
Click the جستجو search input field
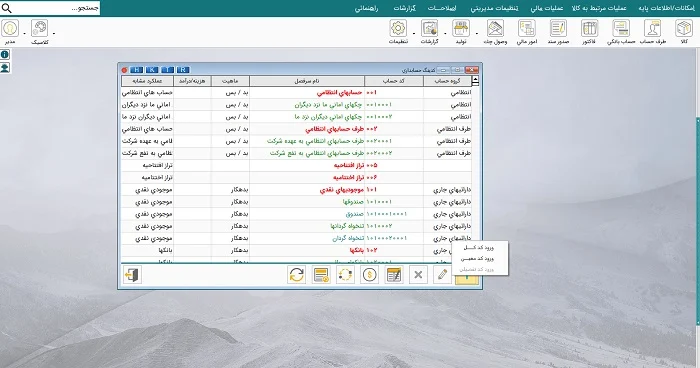[x=50, y=8]
